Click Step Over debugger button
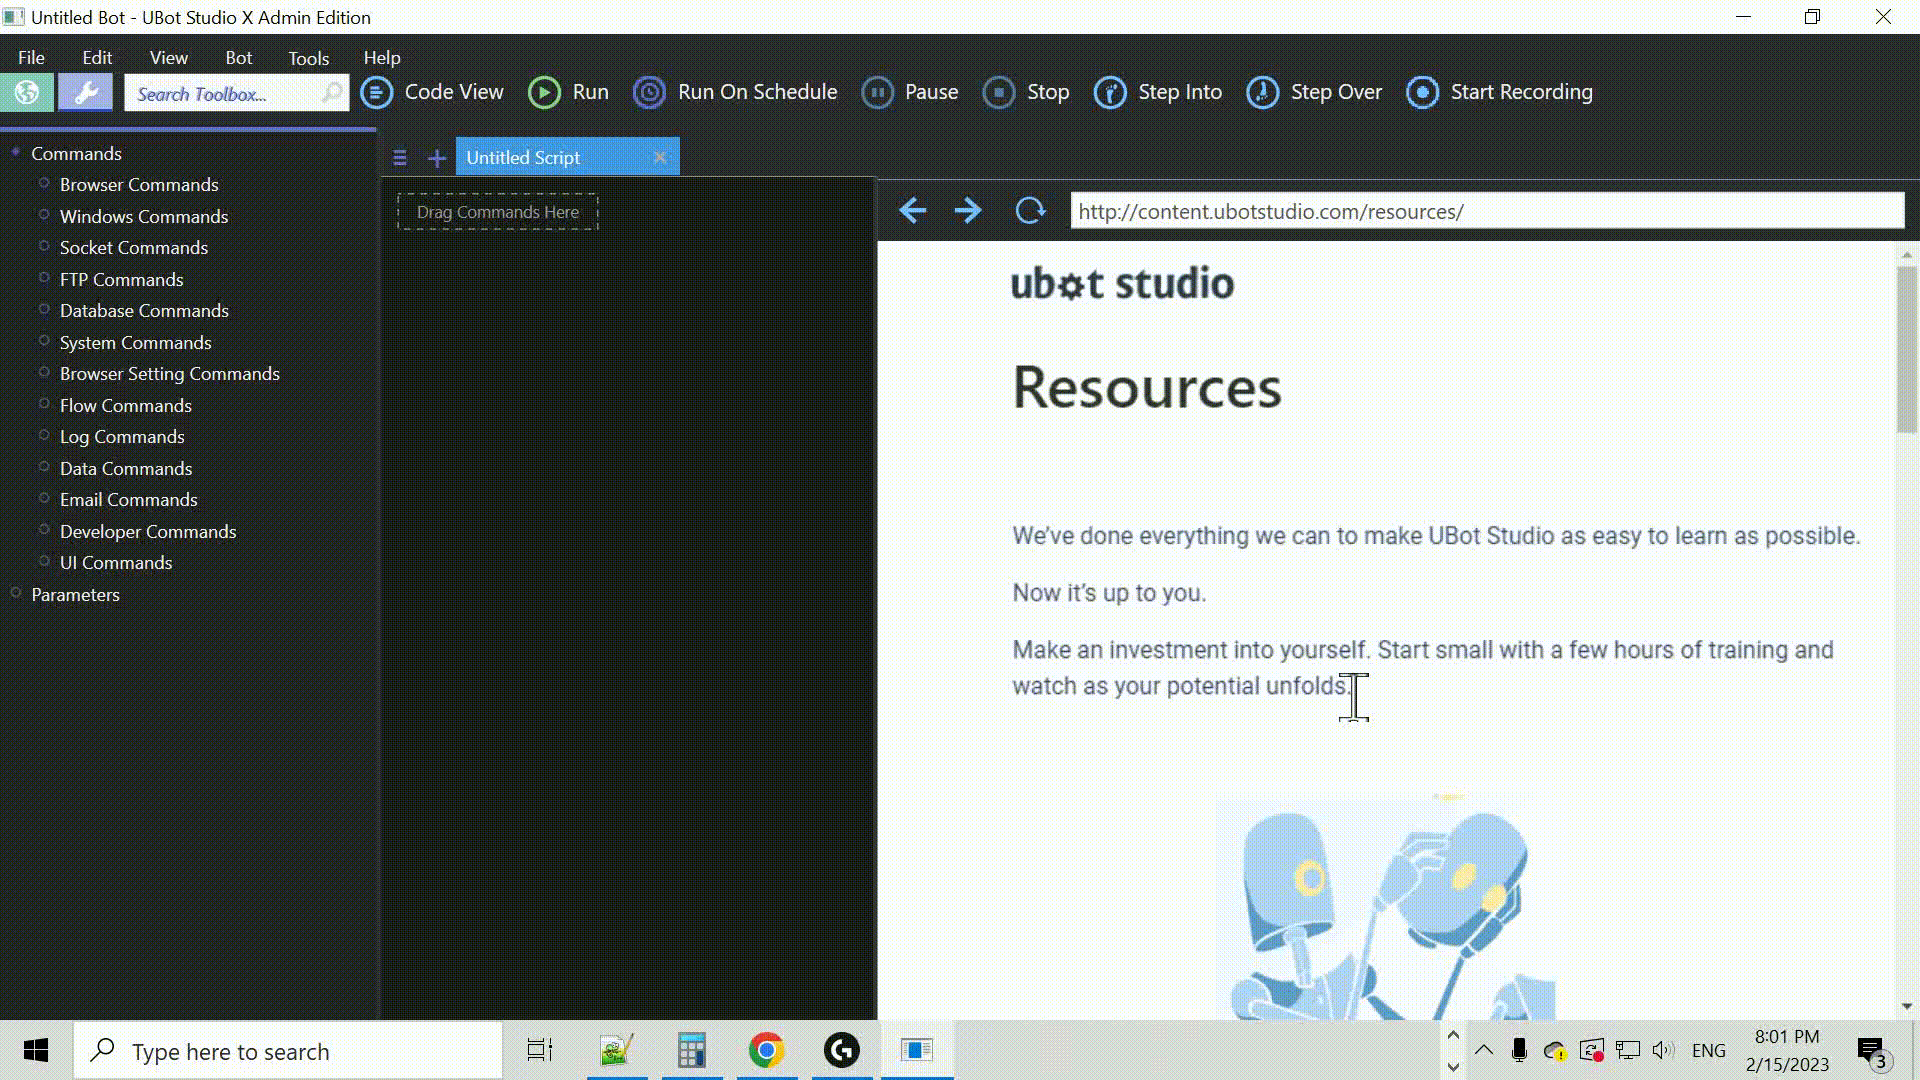Viewport: 1920px width, 1080px height. pyautogui.click(x=1314, y=92)
